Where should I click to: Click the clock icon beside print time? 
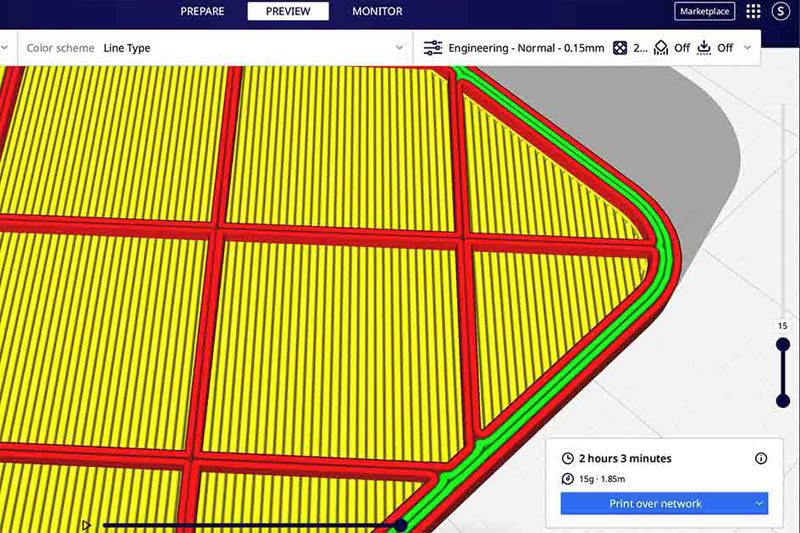[x=567, y=458]
